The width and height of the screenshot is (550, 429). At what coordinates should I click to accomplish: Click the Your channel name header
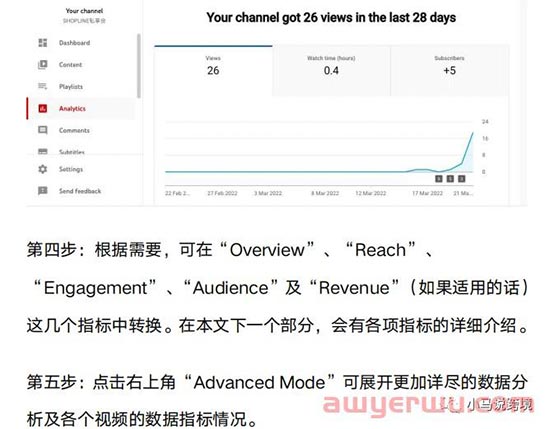84,11
